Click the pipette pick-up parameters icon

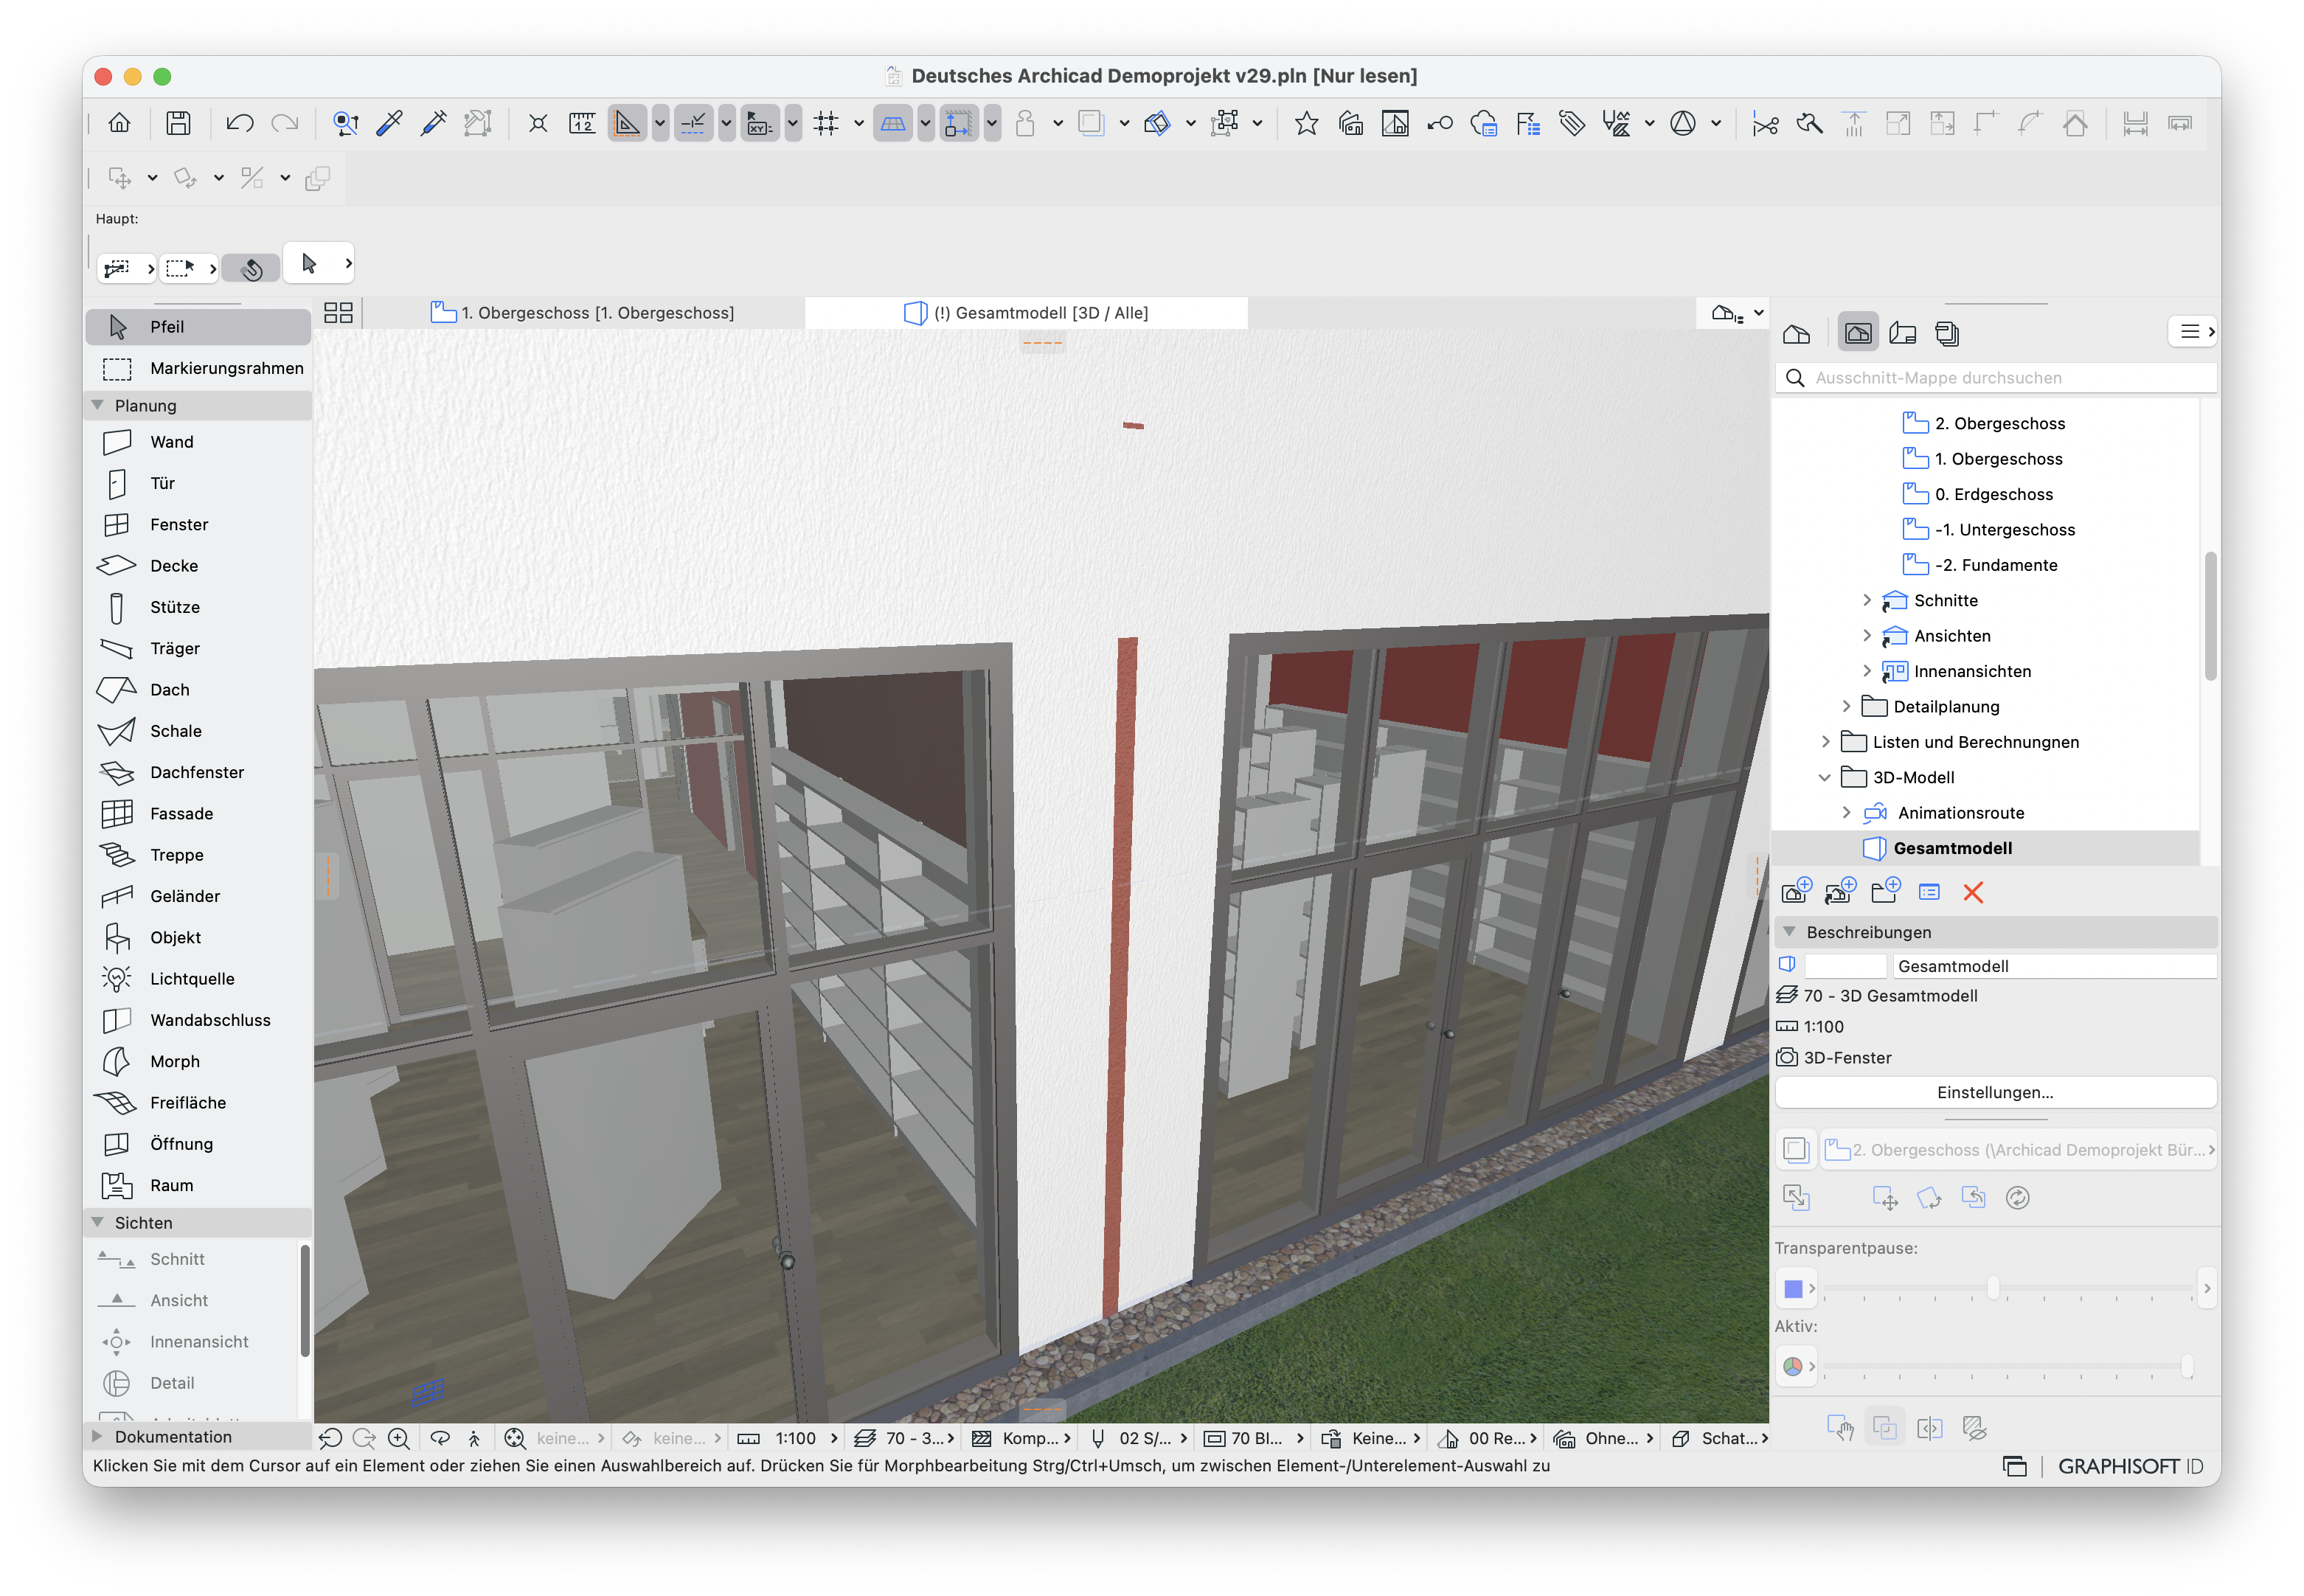point(389,123)
